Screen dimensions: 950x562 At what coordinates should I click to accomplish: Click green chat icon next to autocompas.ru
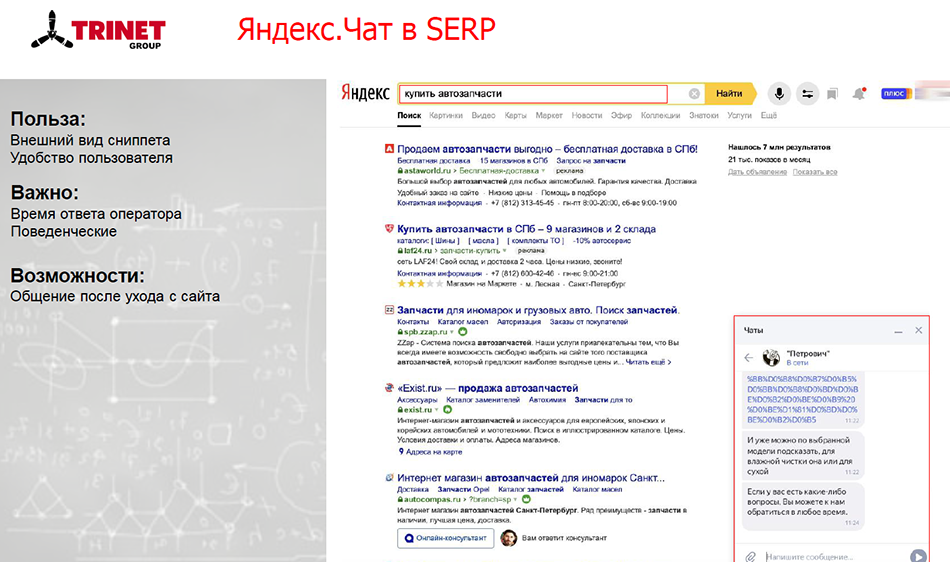(526, 500)
